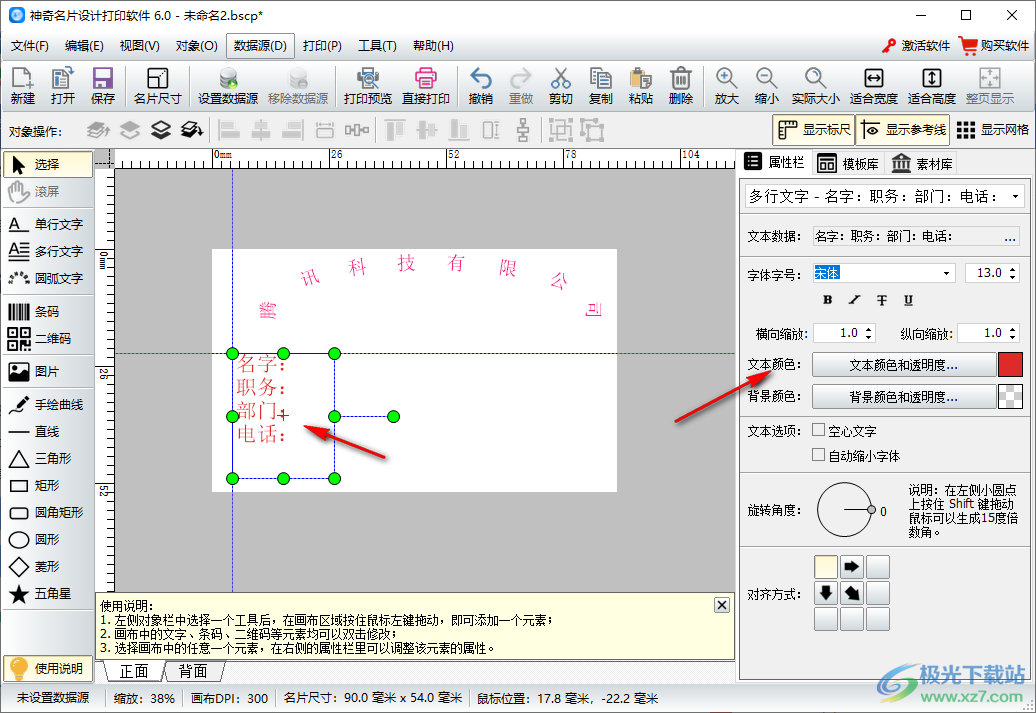Click 直接打印 printer icon

click(x=426, y=86)
